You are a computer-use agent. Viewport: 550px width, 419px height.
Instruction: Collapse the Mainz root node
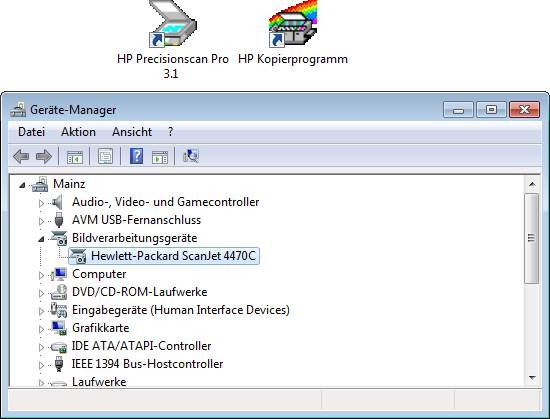pos(22,185)
